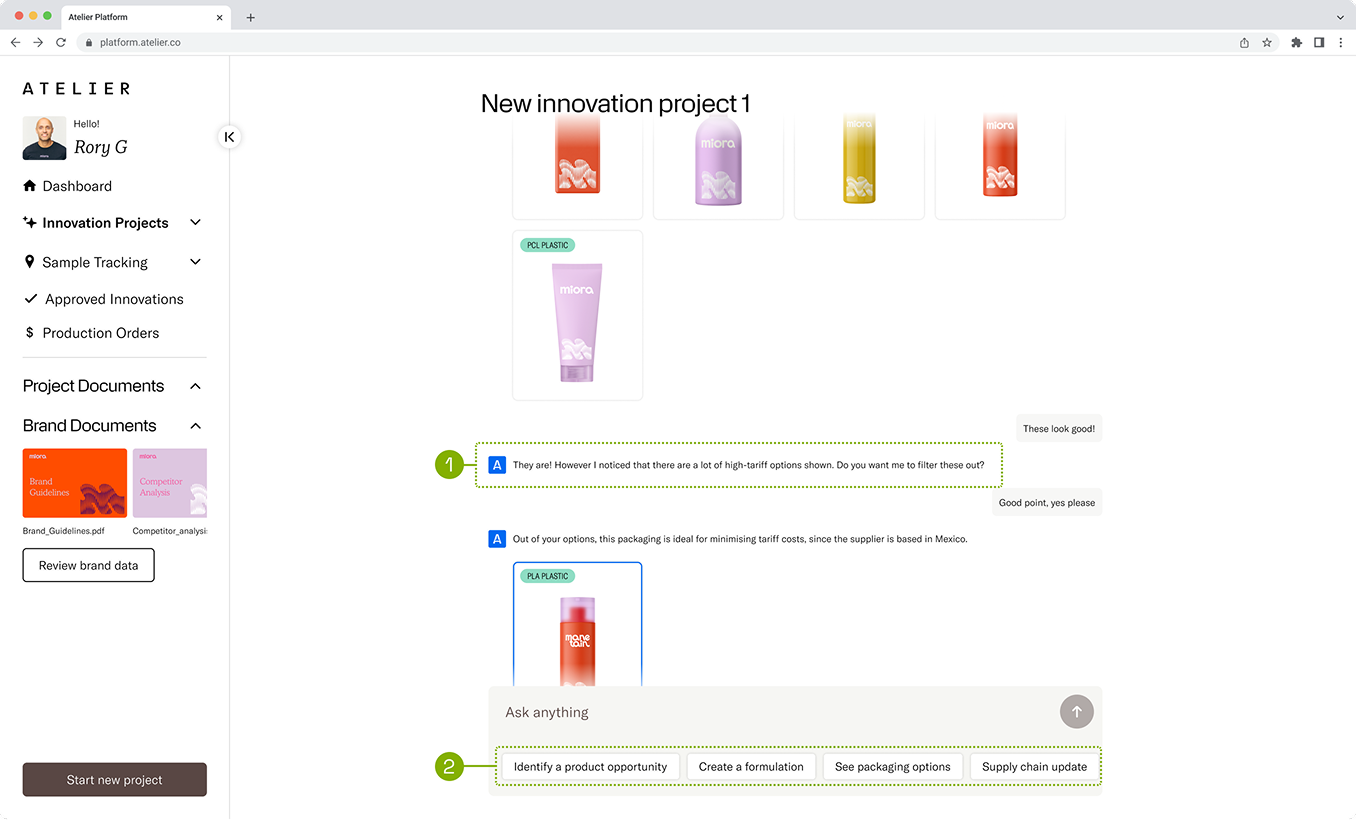Start a new project
Image resolution: width=1356 pixels, height=820 pixels.
114,779
